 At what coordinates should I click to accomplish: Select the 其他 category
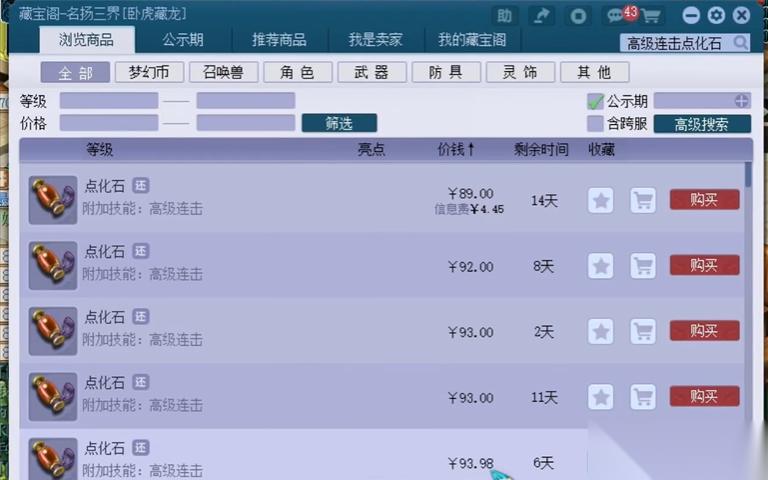coord(595,72)
